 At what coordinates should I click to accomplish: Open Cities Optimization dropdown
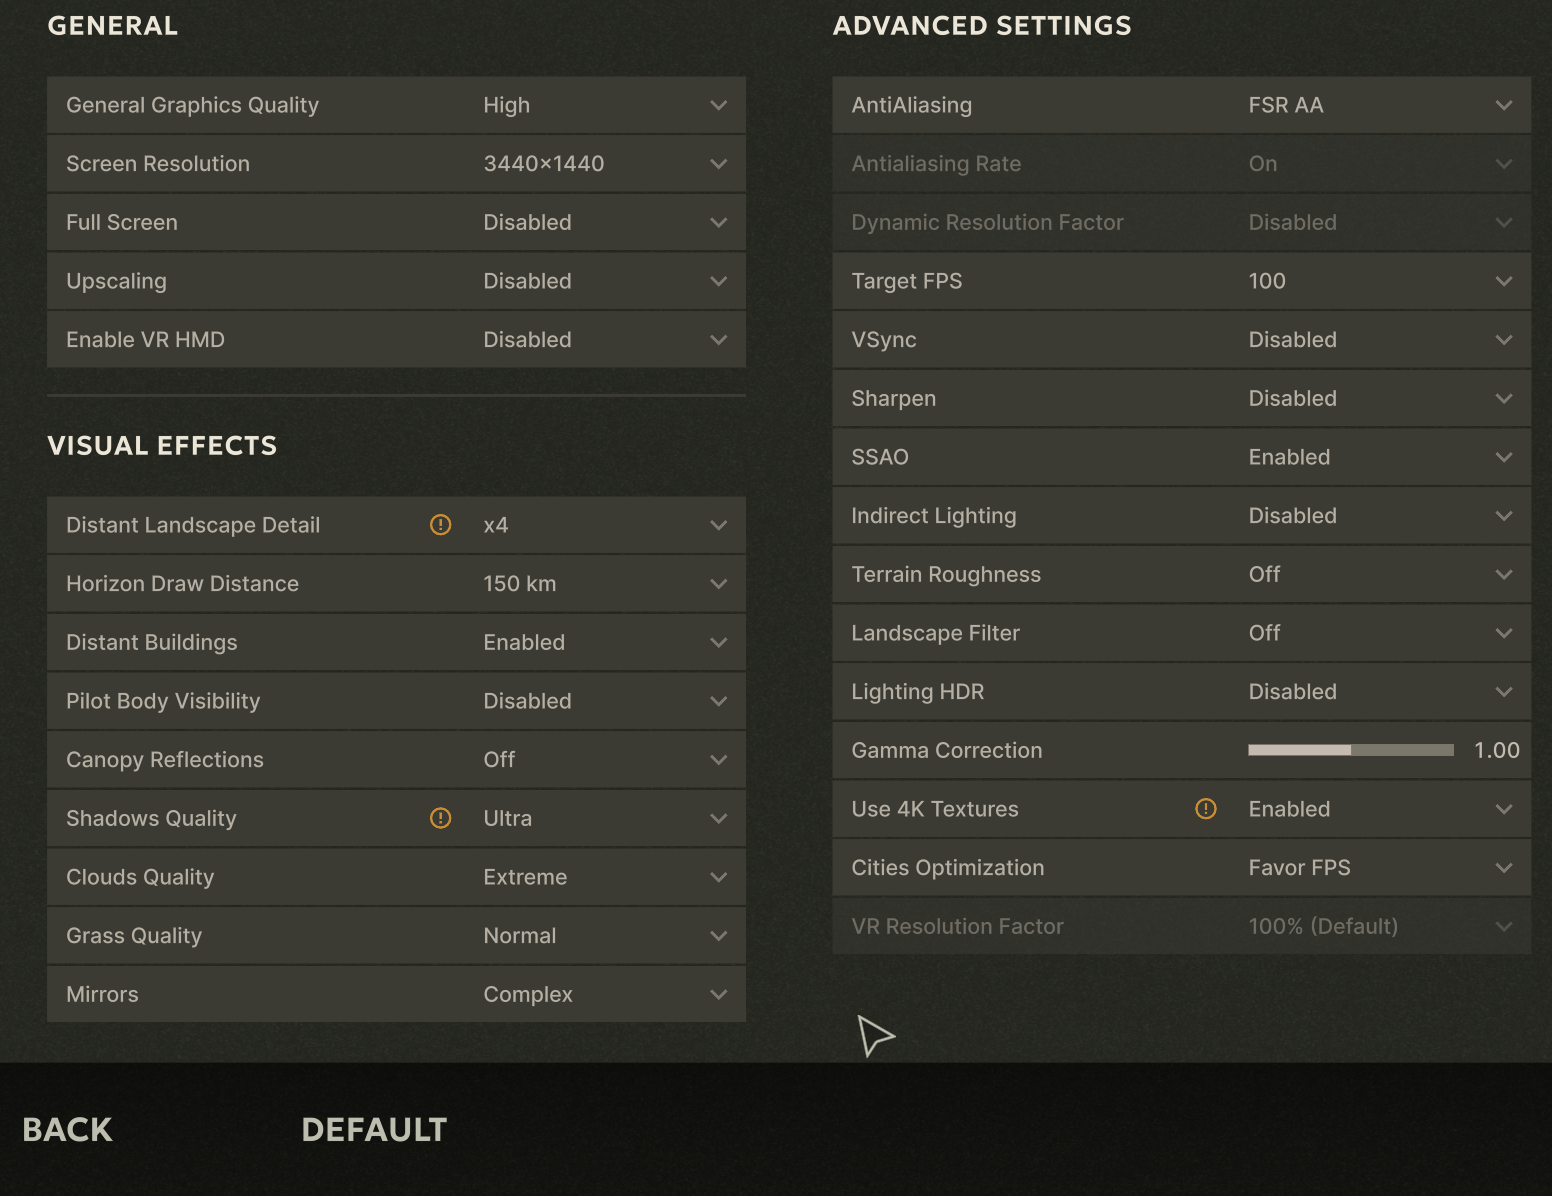(1181, 868)
